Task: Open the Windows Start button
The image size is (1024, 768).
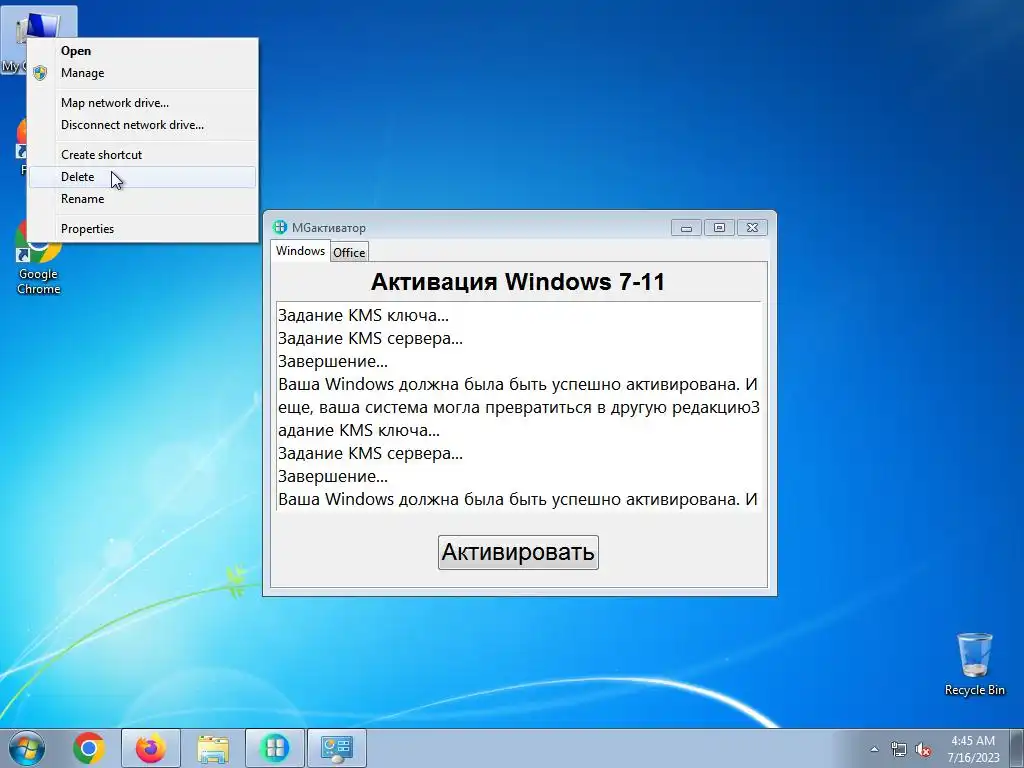Action: [27, 748]
